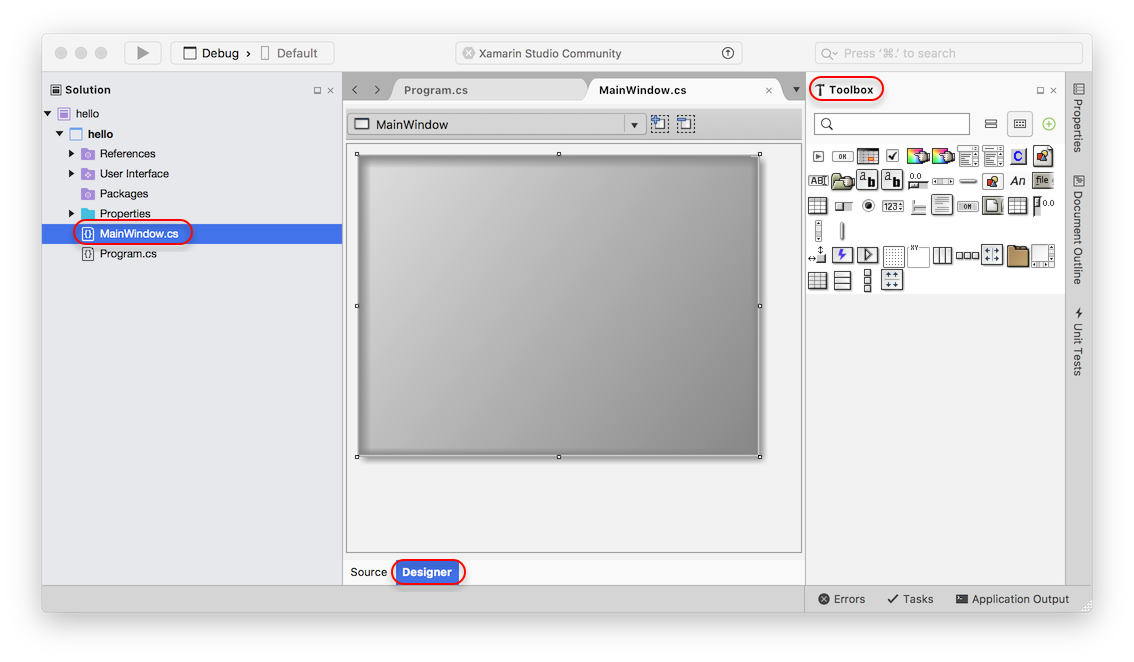Pick the Radio Button widget in Toolbox
1134x662 pixels.
coord(868,206)
